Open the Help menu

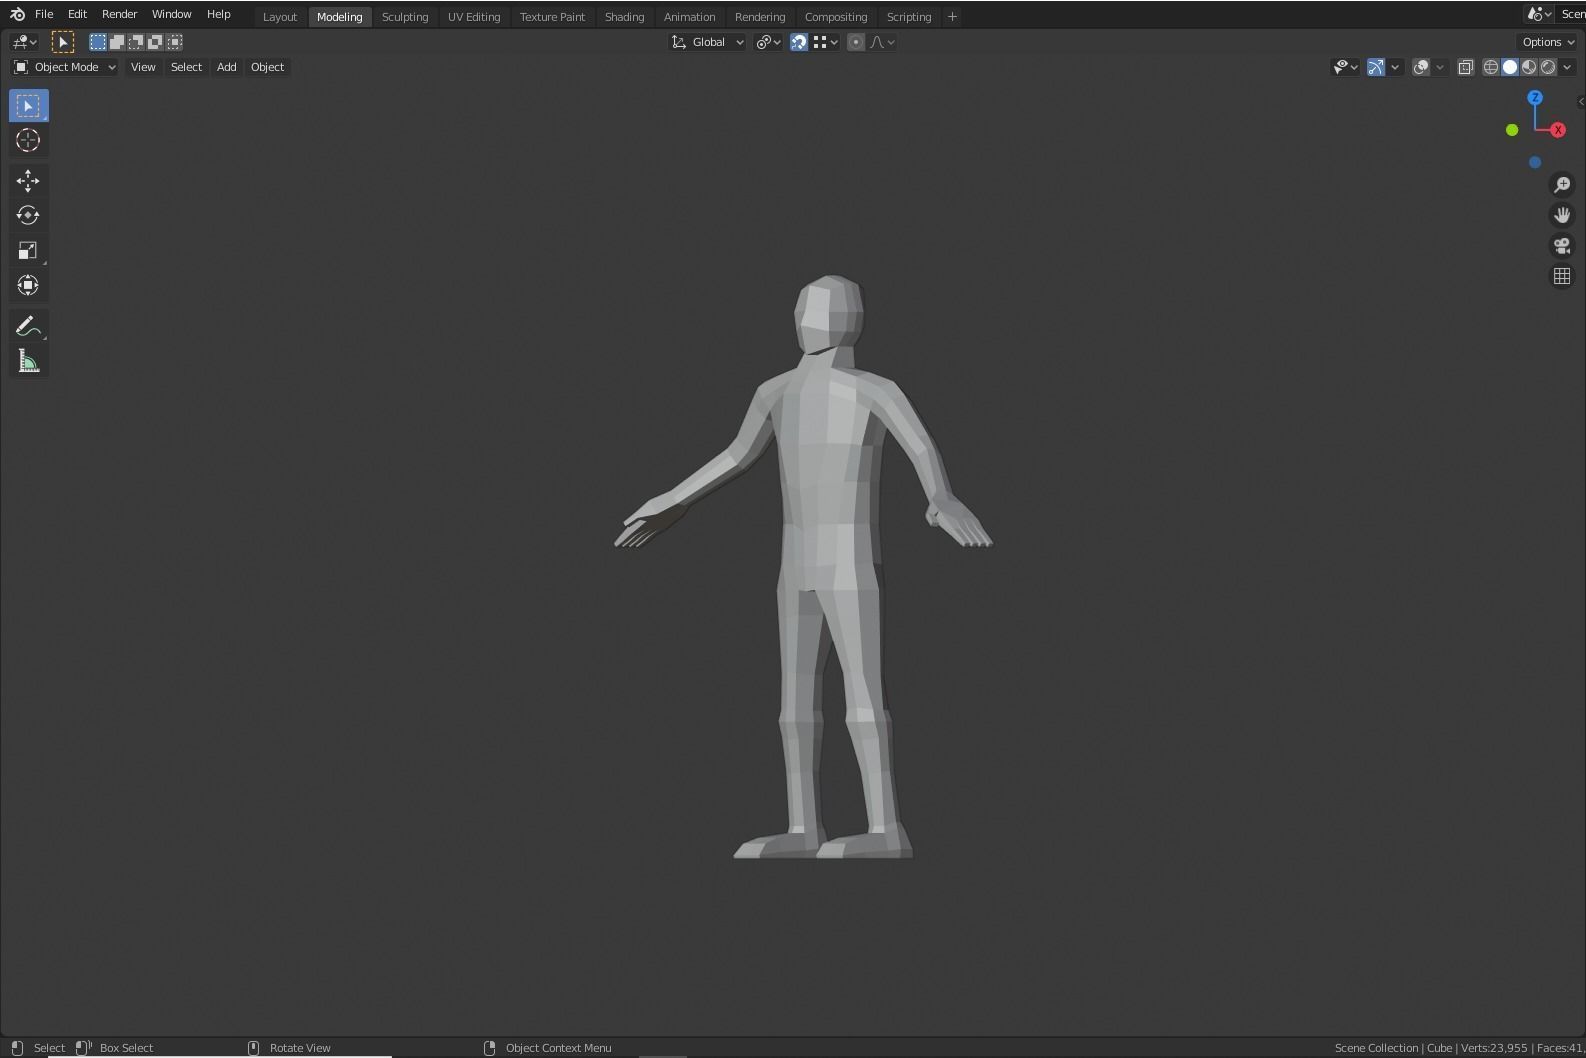[218, 14]
